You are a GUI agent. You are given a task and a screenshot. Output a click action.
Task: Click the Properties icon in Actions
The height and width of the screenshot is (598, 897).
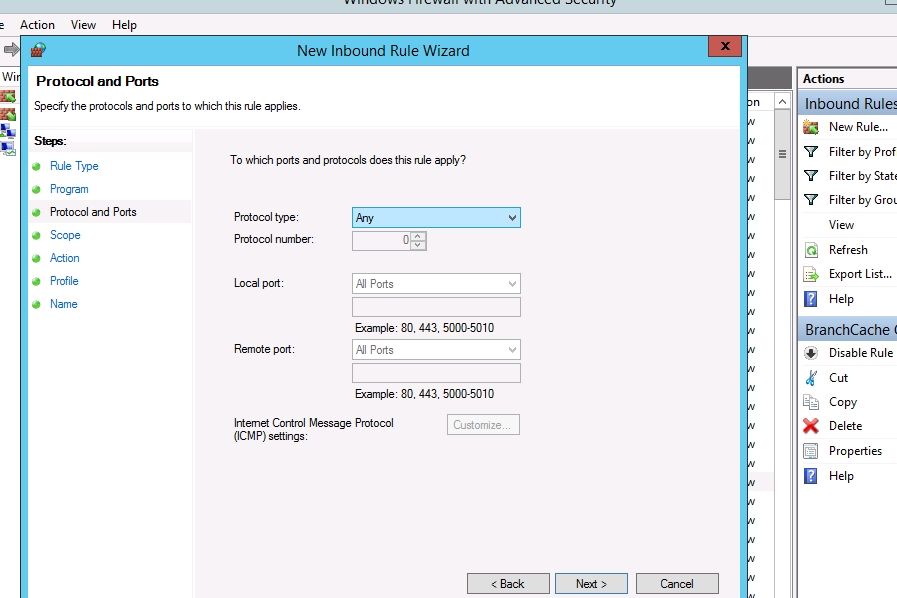tap(811, 451)
